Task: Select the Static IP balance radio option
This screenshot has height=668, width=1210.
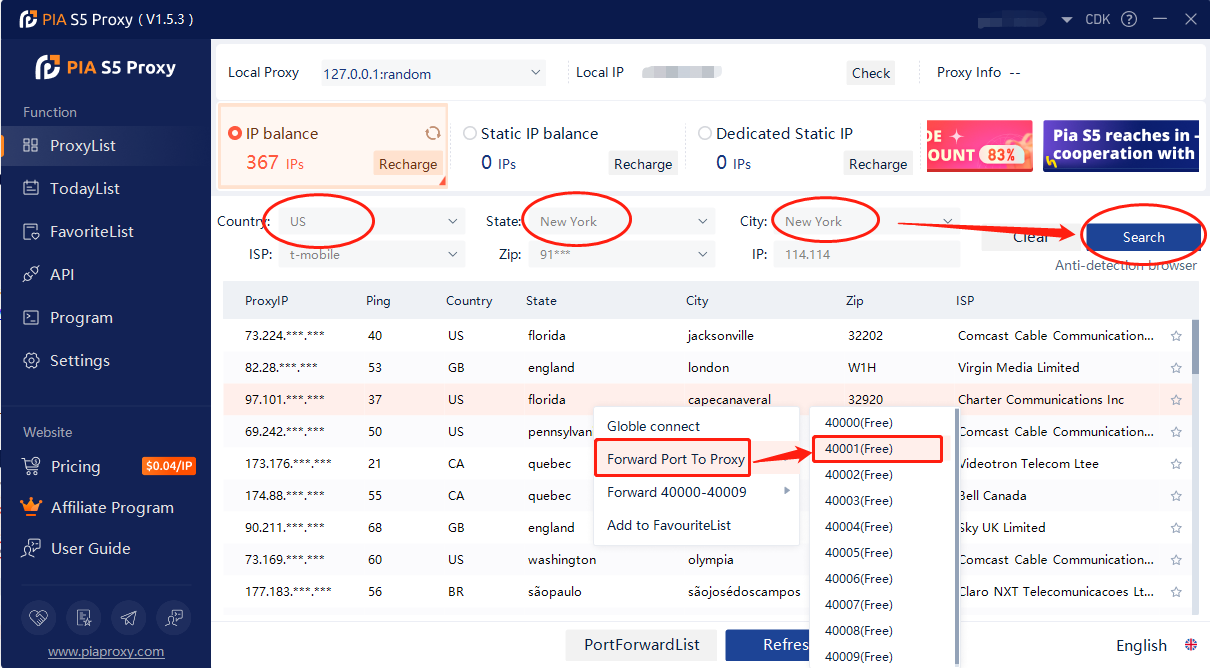Action: pos(470,133)
